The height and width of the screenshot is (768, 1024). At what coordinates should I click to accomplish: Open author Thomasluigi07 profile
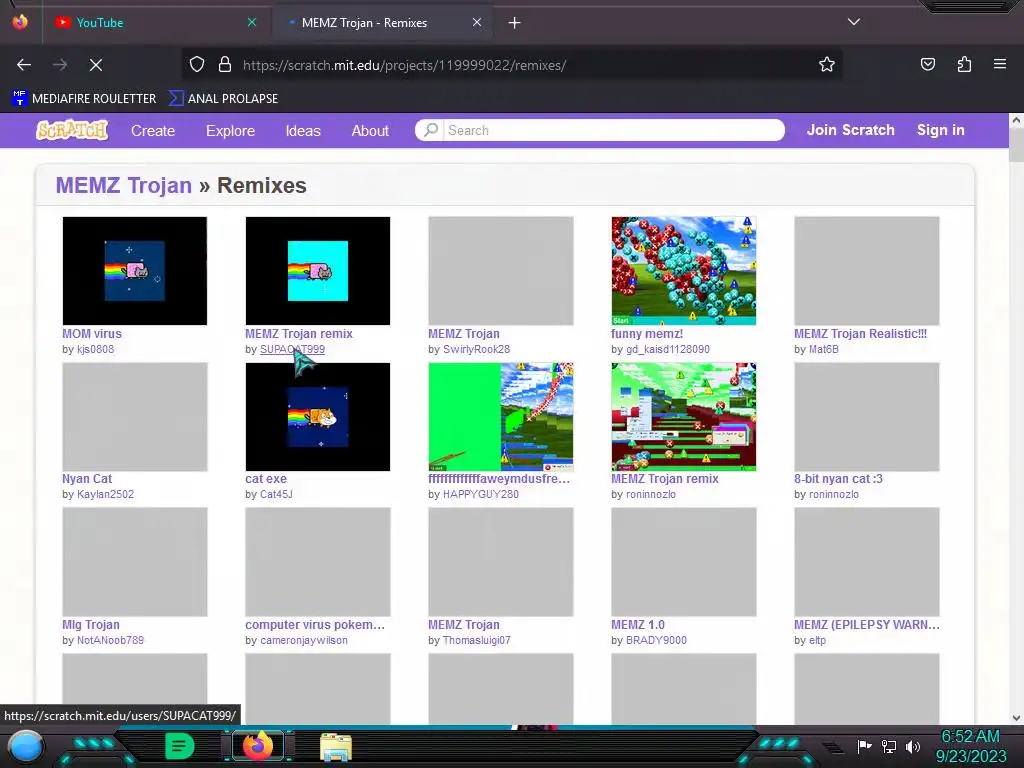coord(477,641)
